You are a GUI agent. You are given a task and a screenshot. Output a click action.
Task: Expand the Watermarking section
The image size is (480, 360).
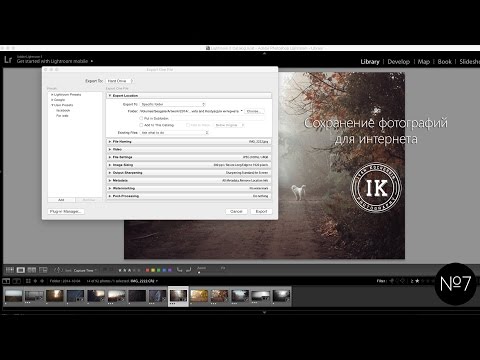(x=110, y=188)
